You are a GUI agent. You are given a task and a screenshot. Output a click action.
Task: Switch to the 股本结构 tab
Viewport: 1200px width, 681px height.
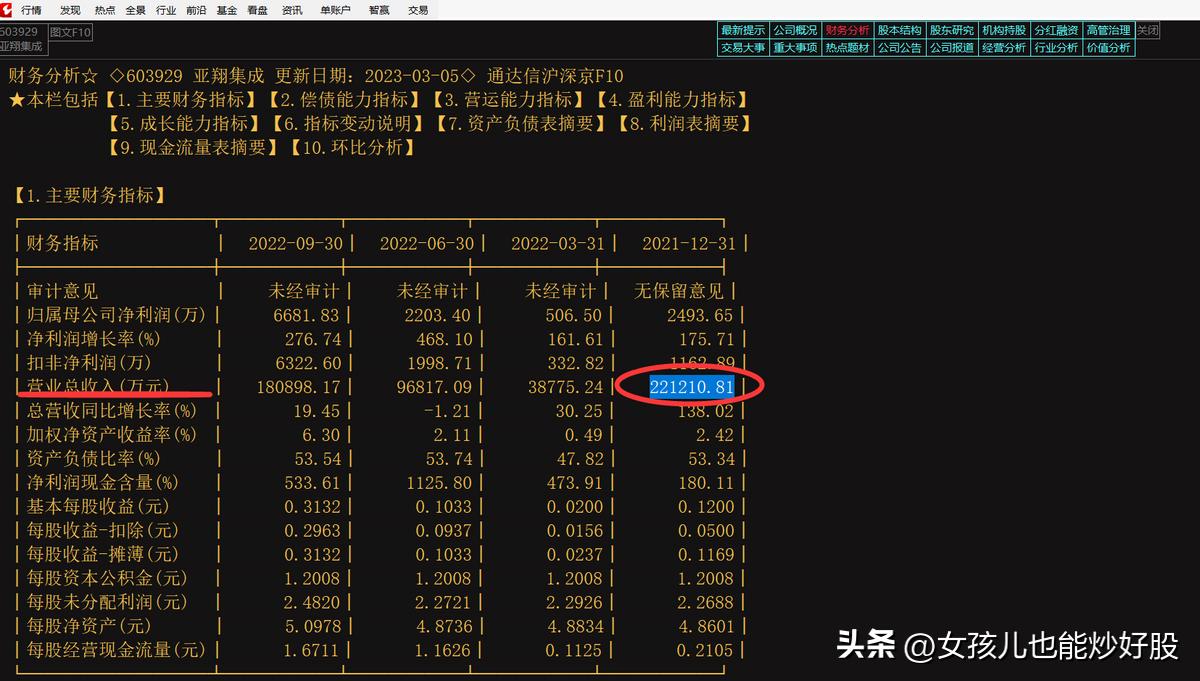899,31
